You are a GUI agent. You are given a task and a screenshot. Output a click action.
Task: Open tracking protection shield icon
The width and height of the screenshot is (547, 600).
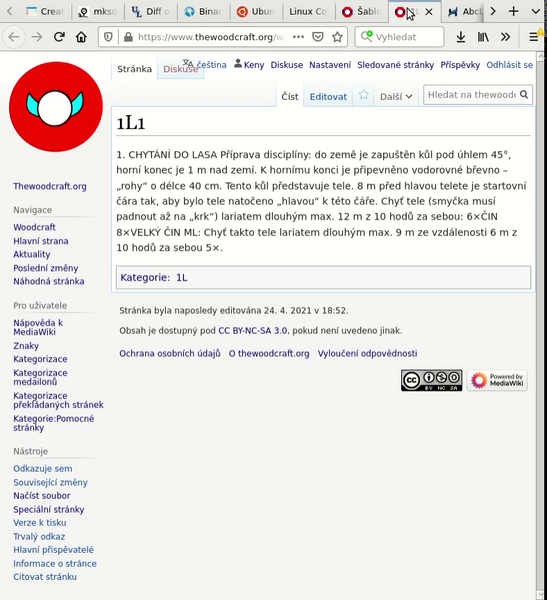pos(108,37)
